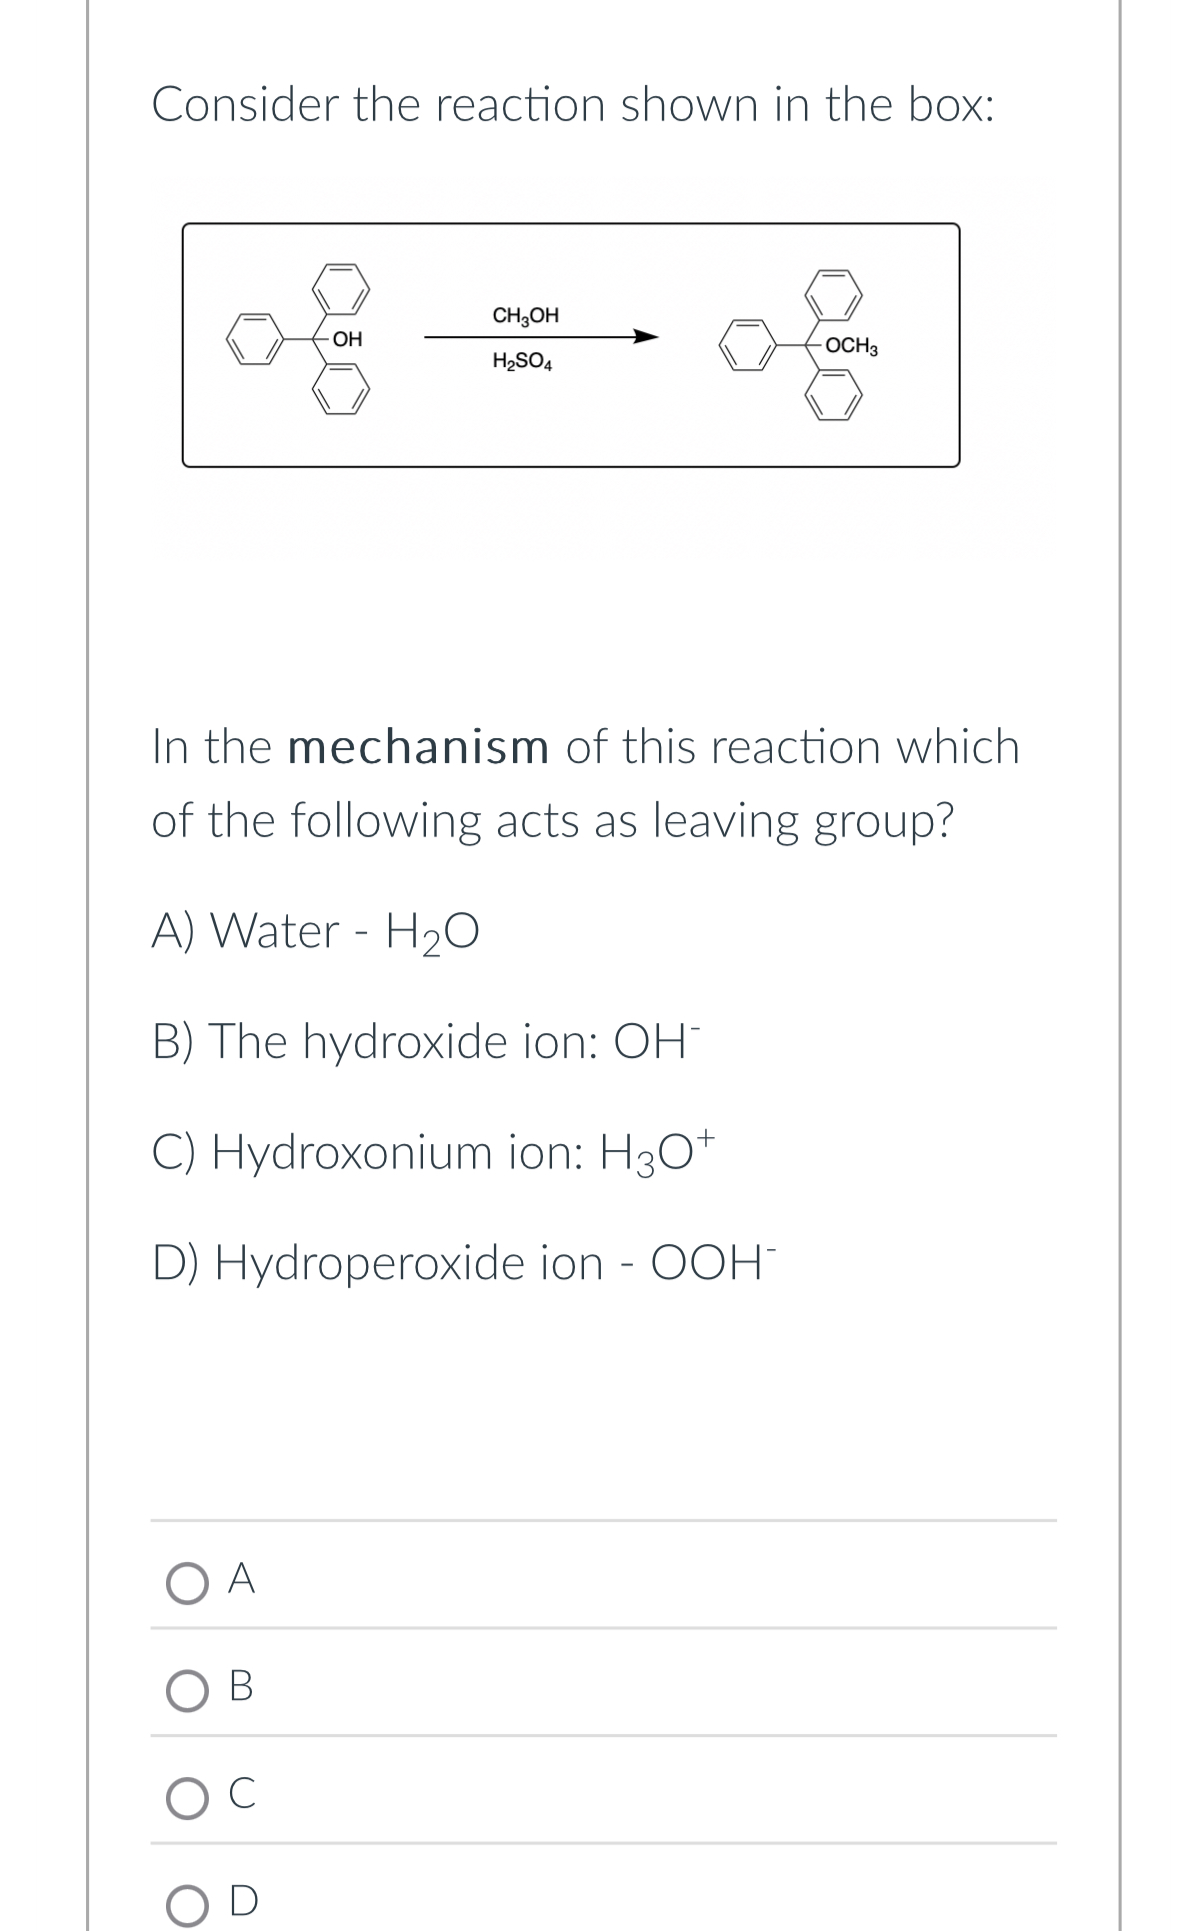This screenshot has height=1931, width=1179.
Task: Click the CH3OH label above the arrow
Action: [x=524, y=313]
